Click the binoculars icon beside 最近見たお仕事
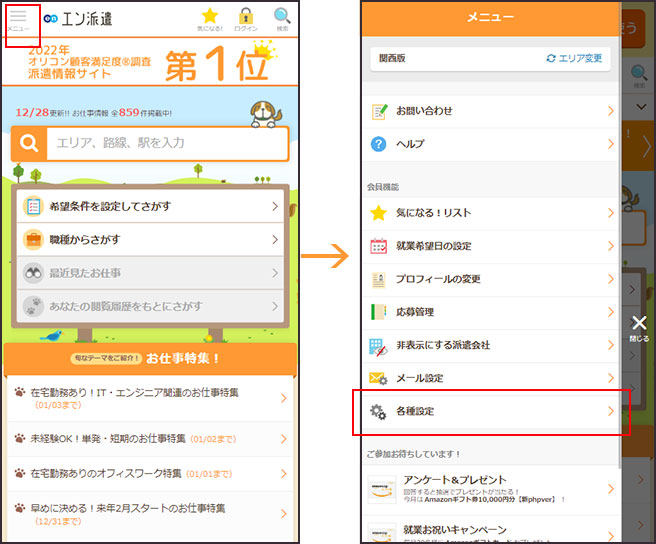 pos(33,273)
